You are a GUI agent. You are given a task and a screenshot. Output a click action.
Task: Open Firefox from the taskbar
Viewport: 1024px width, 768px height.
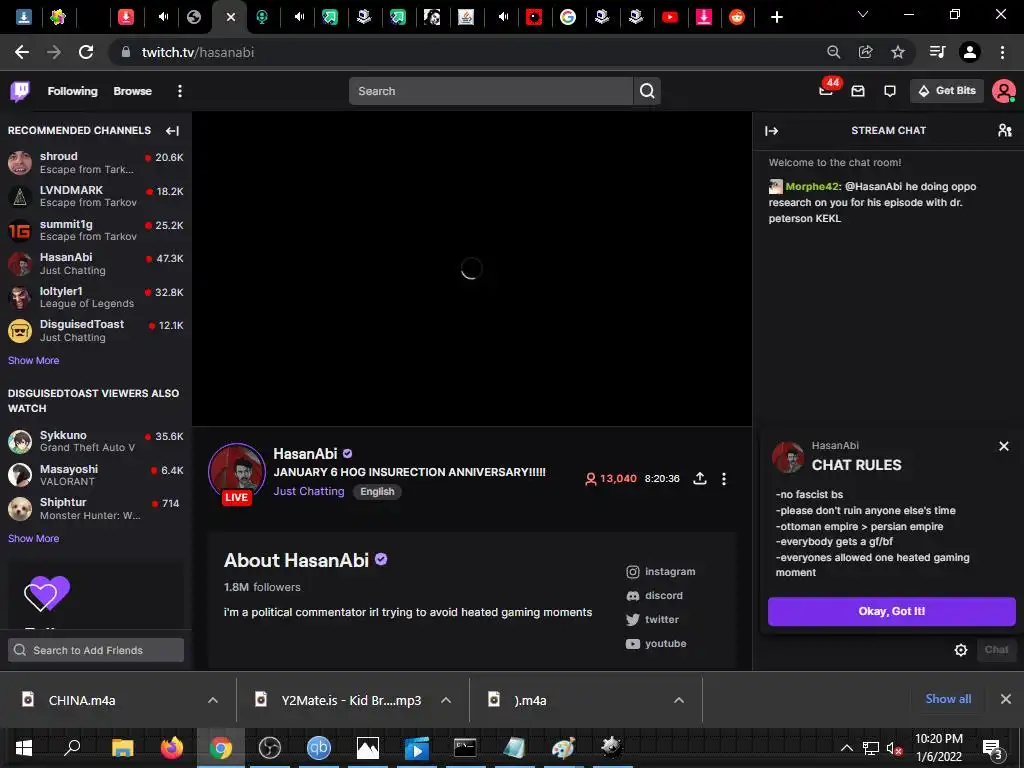[172, 748]
